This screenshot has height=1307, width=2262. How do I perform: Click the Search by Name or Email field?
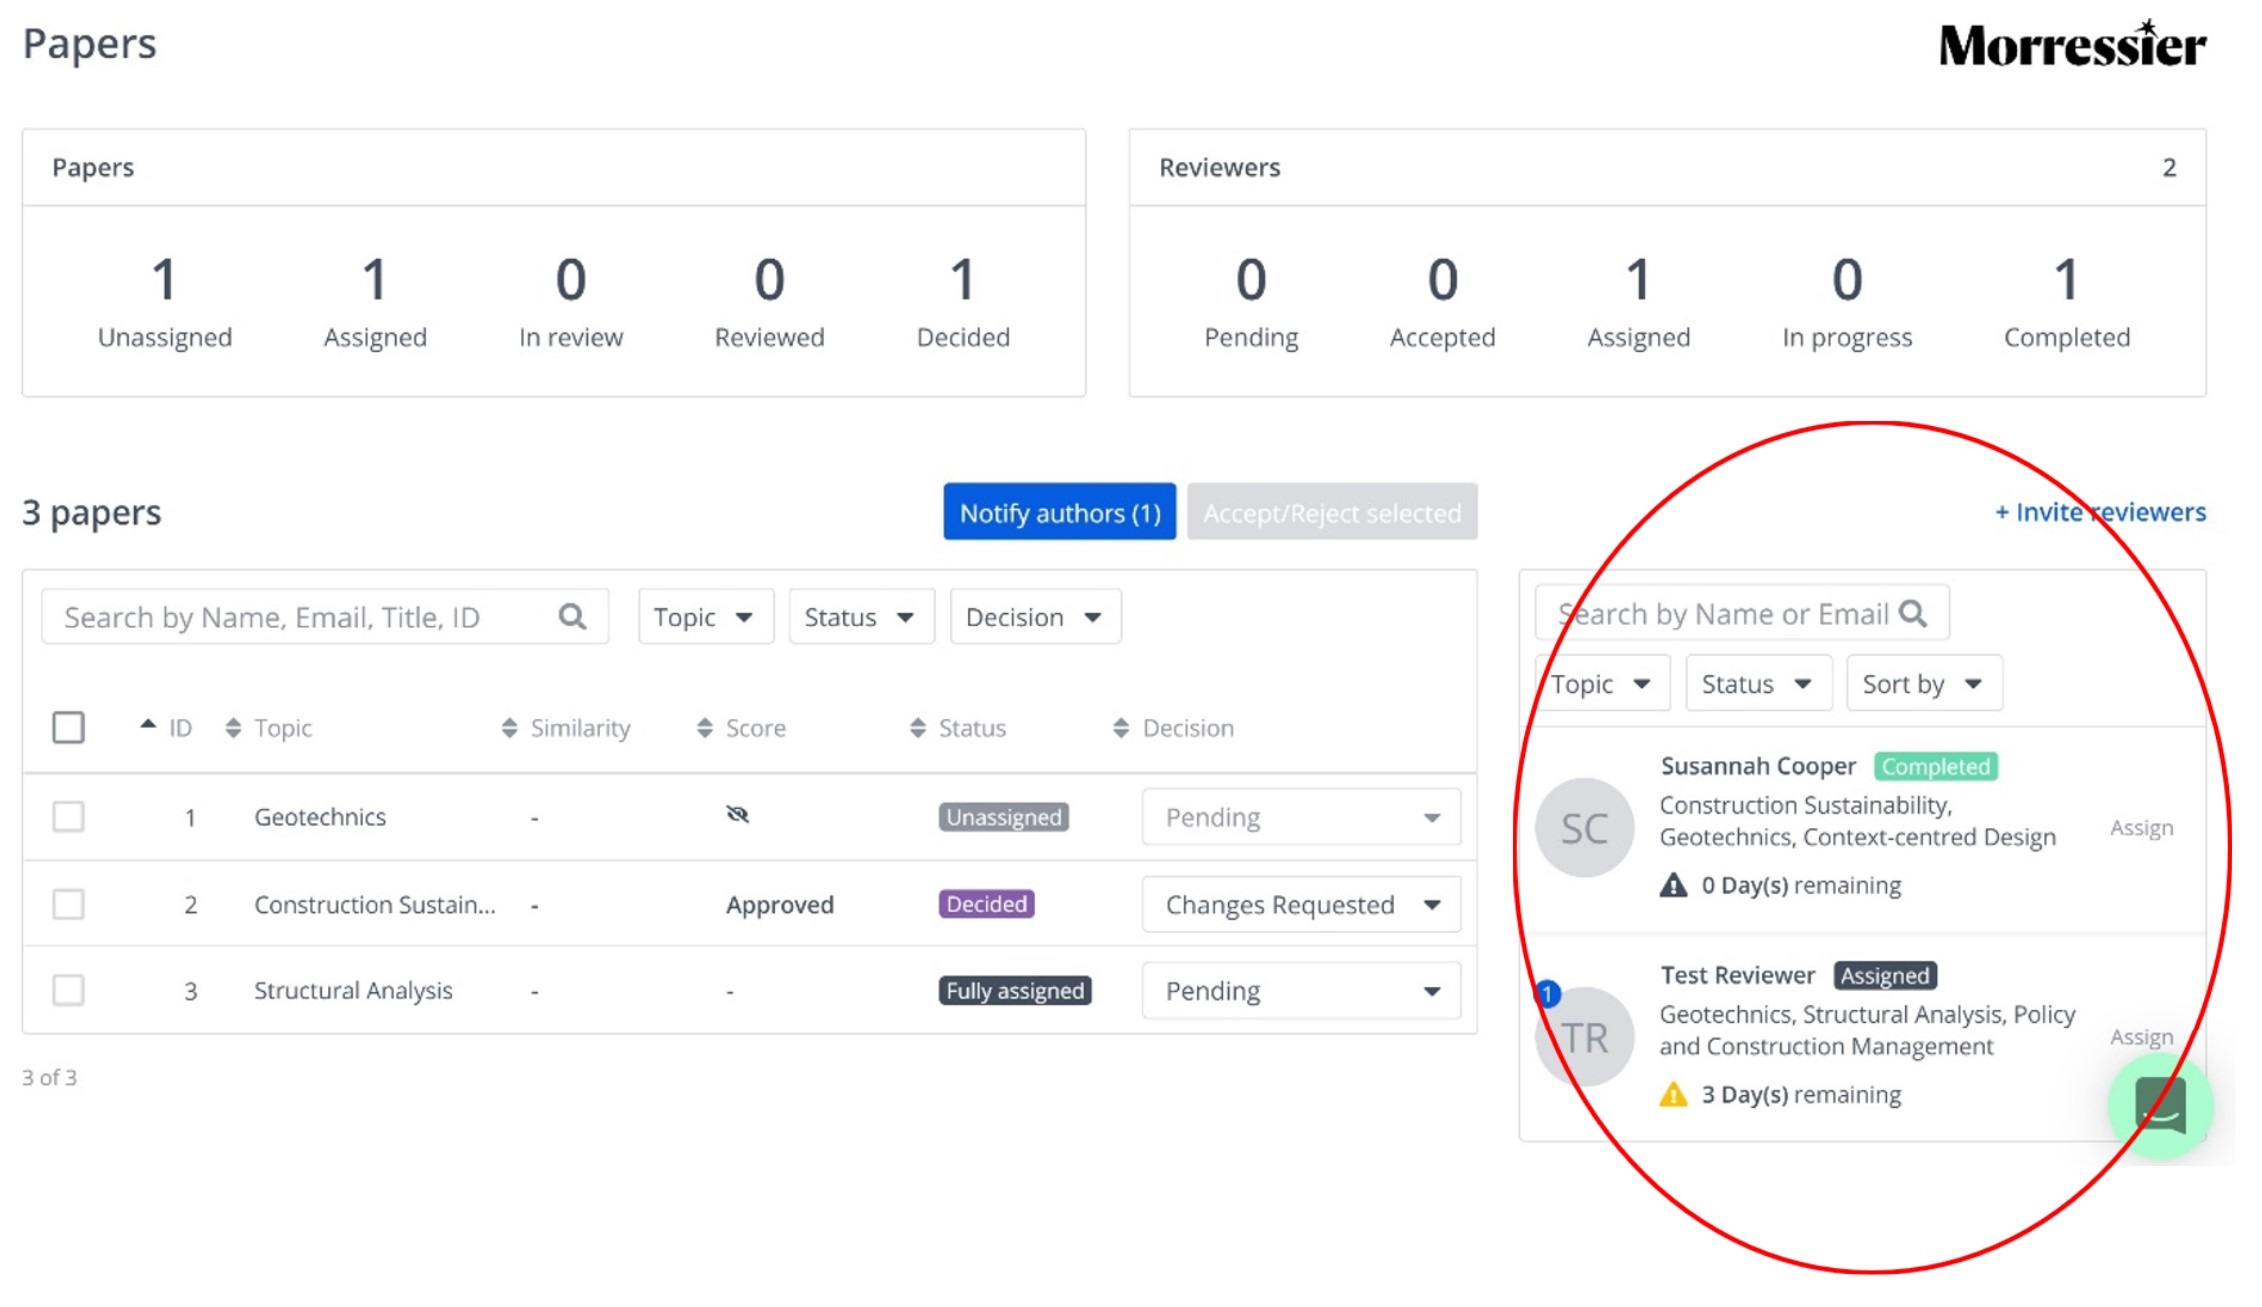(1742, 613)
